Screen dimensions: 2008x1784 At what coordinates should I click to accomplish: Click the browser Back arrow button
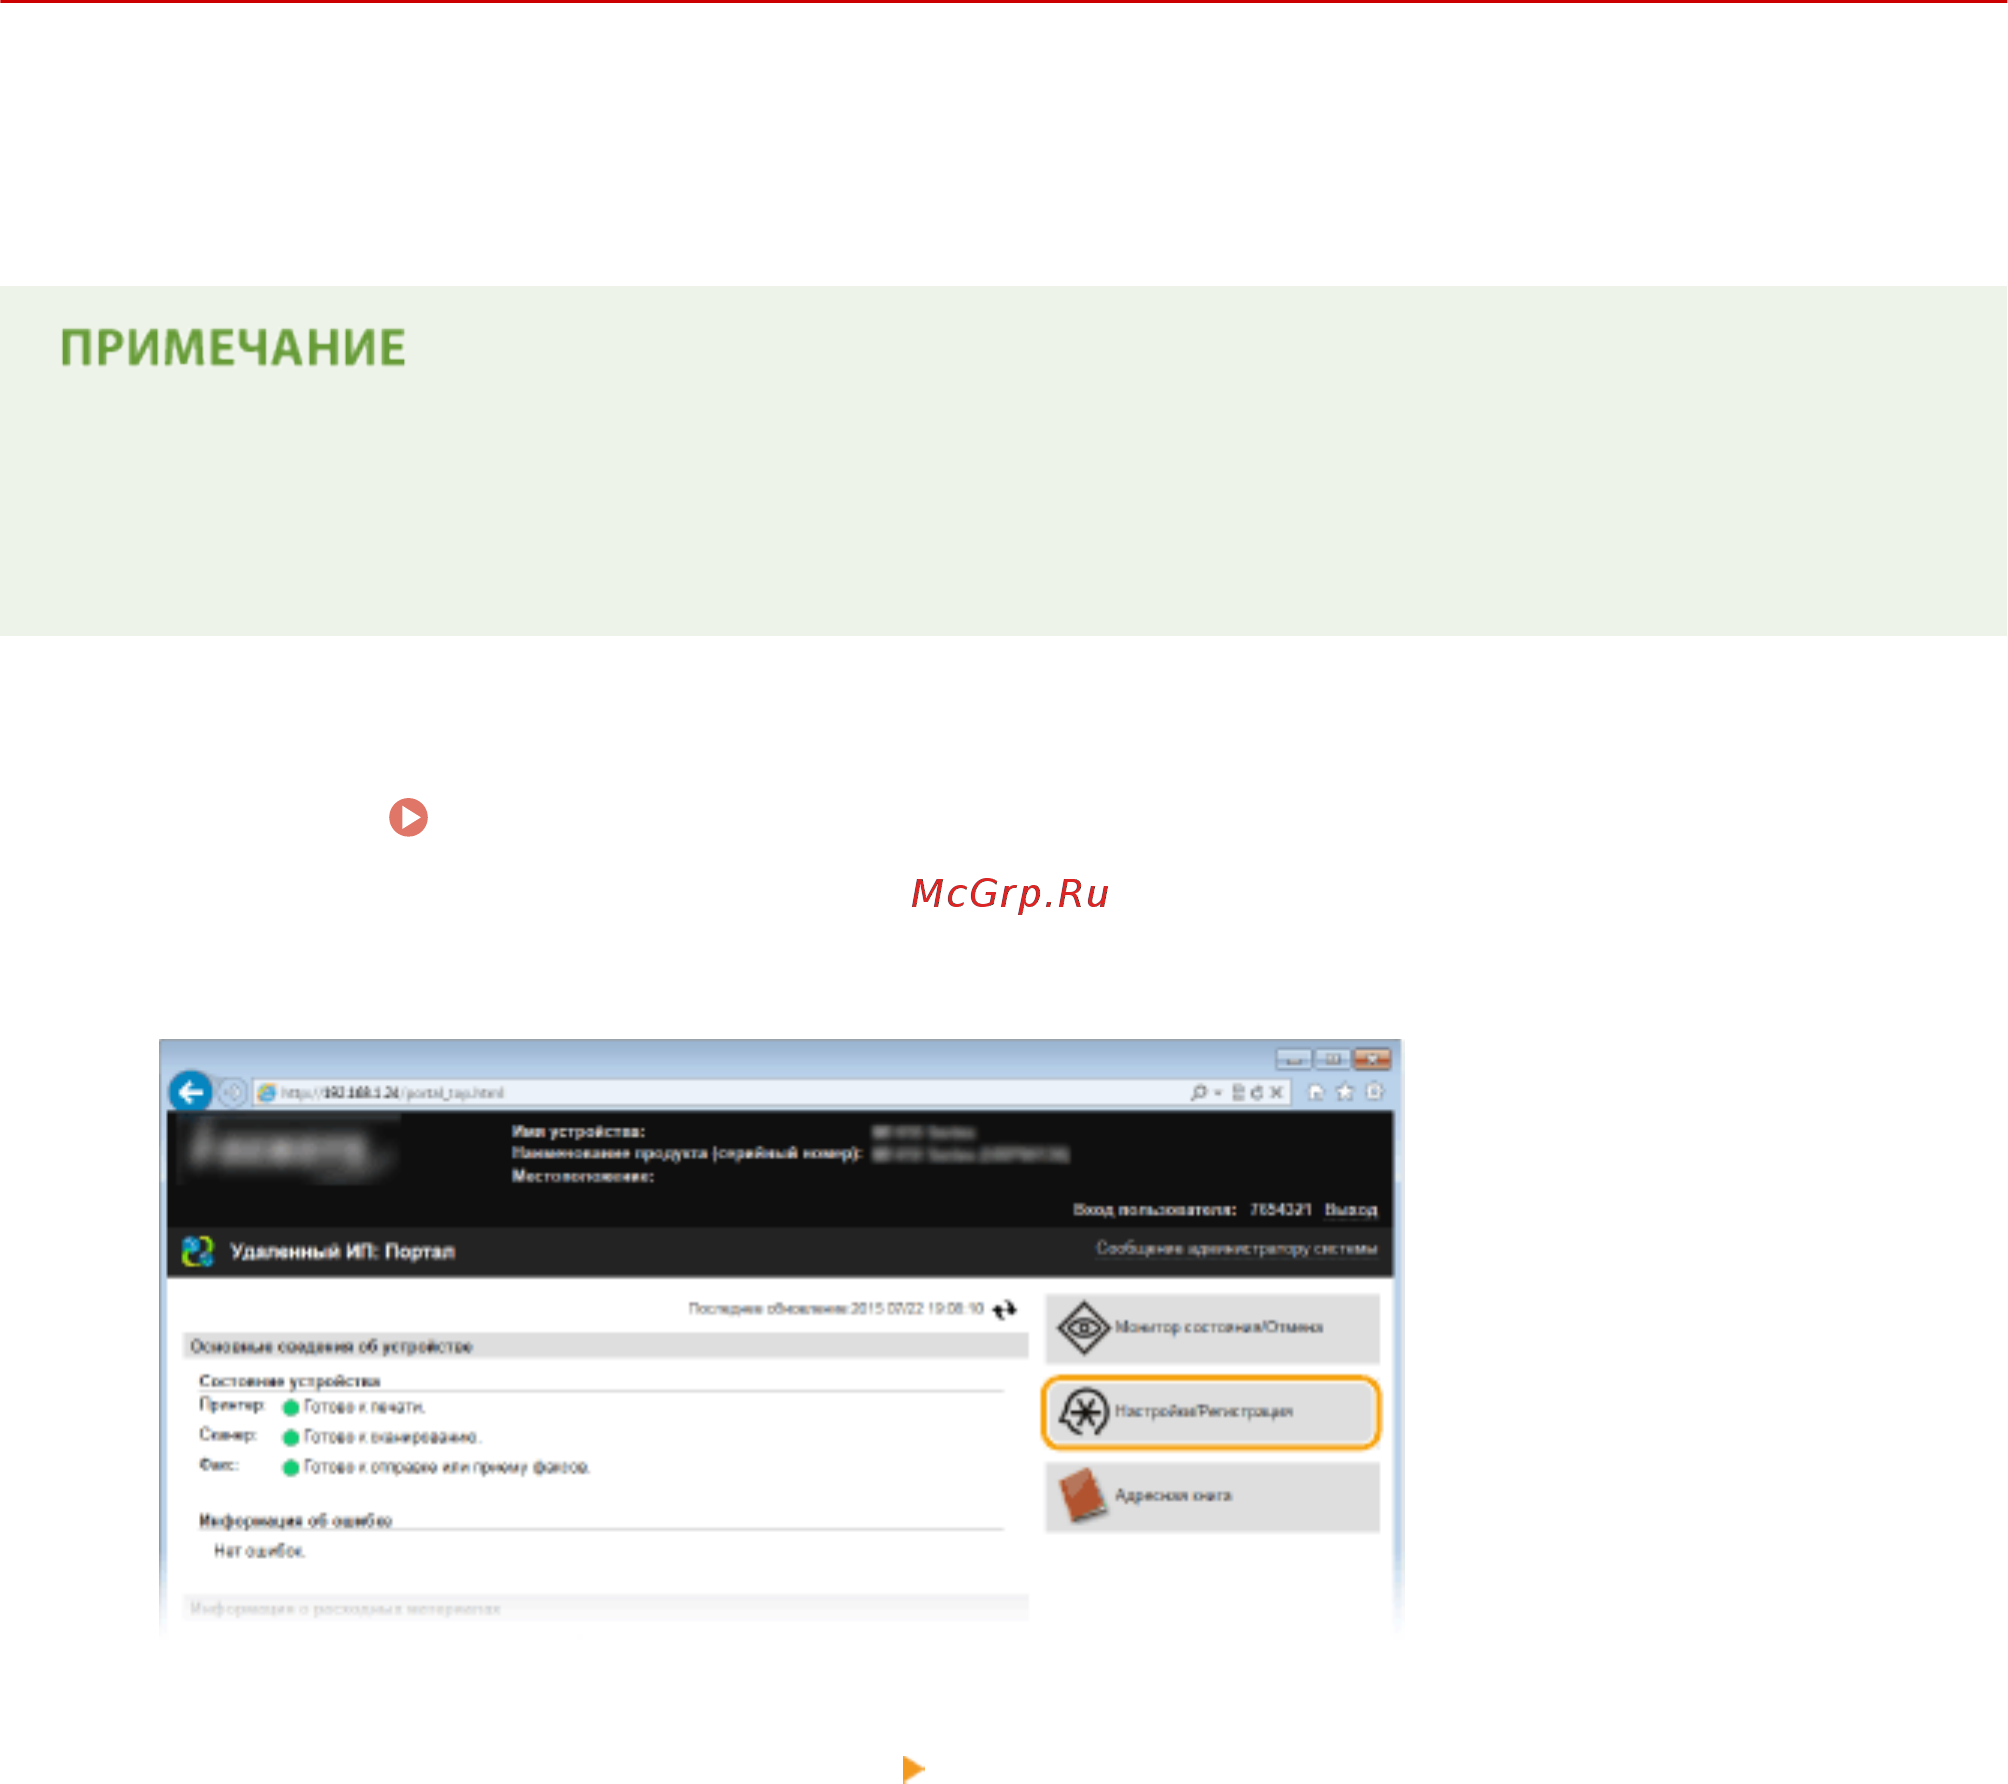(x=191, y=1092)
